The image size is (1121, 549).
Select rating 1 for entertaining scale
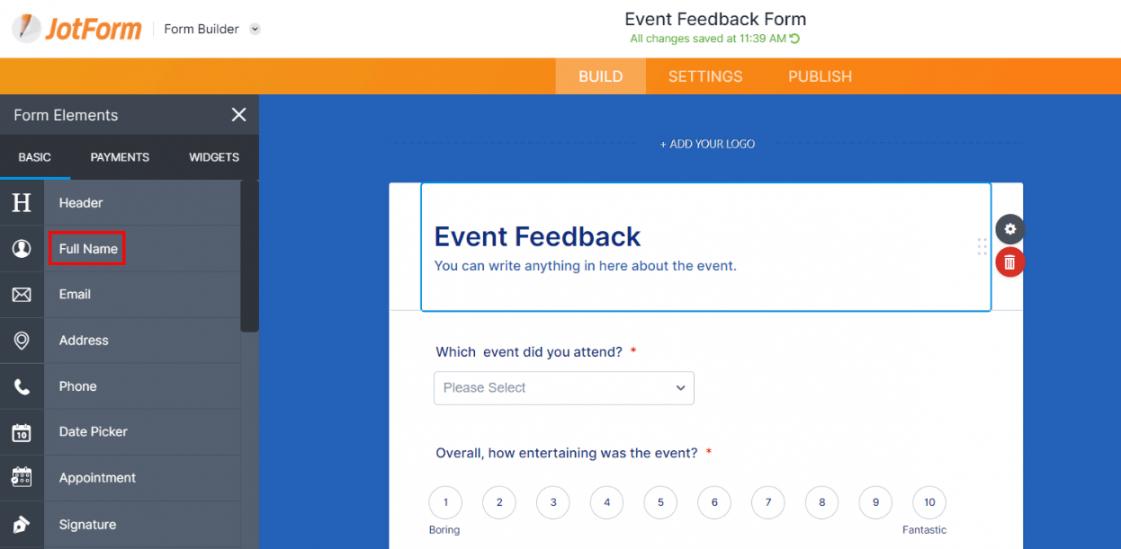pyautogui.click(x=445, y=503)
